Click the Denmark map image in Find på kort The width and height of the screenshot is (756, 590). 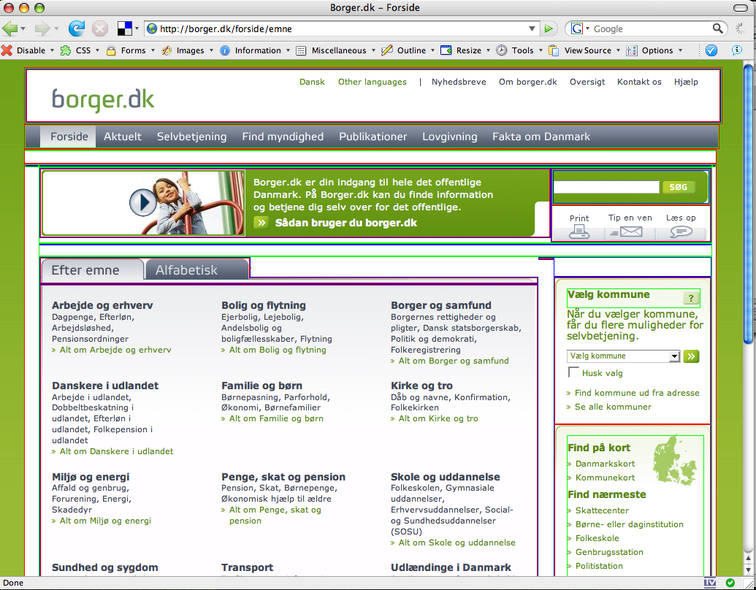675,459
